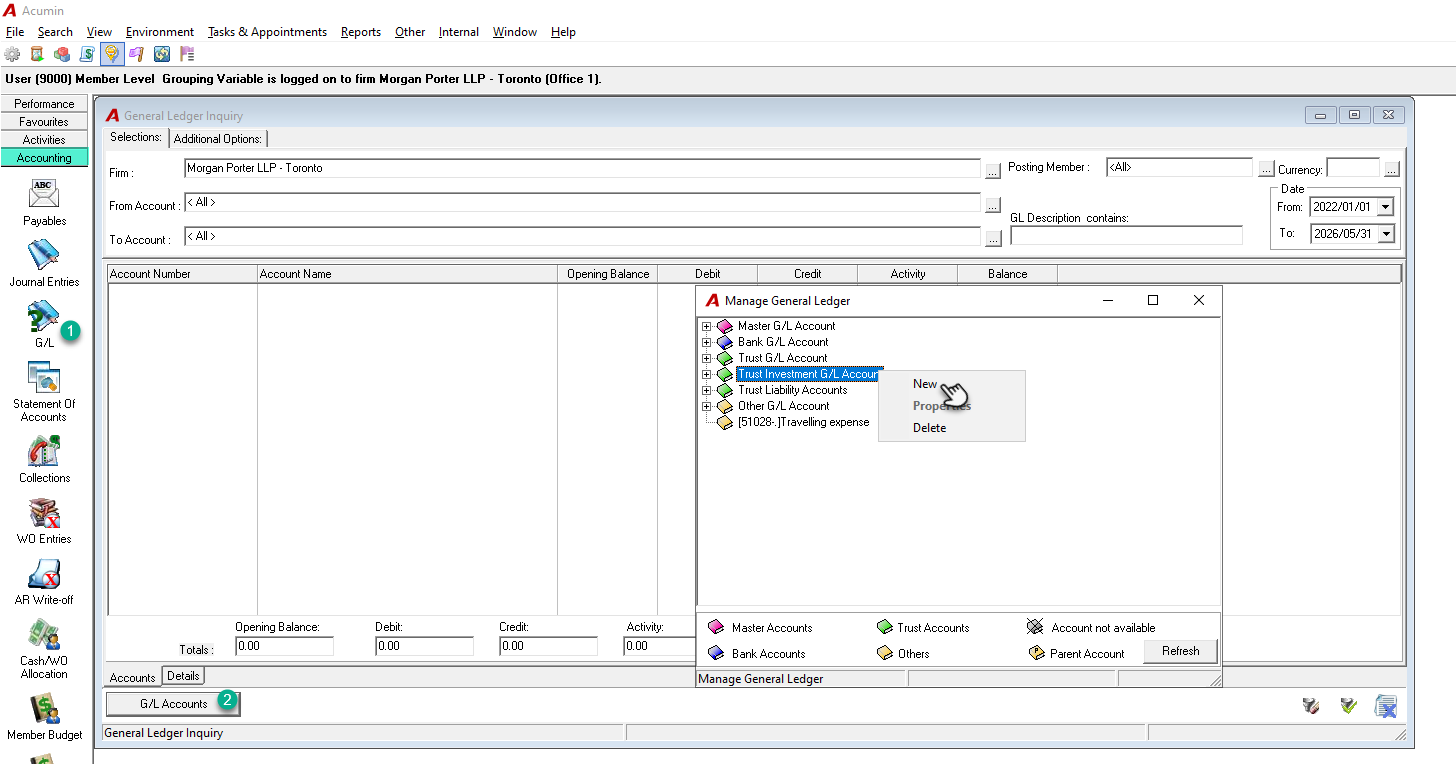Click the blue refresh arrows toolbar icon
This screenshot has height=764, width=1456.
(162, 54)
